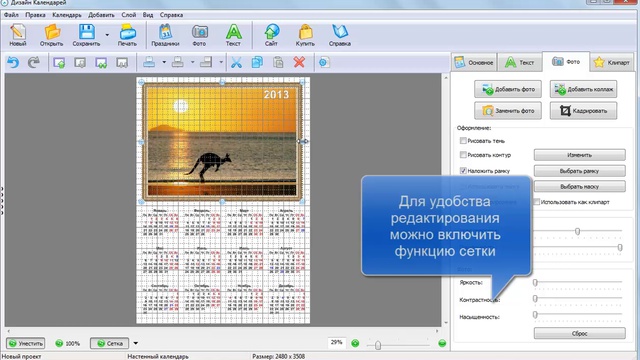
Task: Toggle Рисовать контур checkbox
Action: 463,155
